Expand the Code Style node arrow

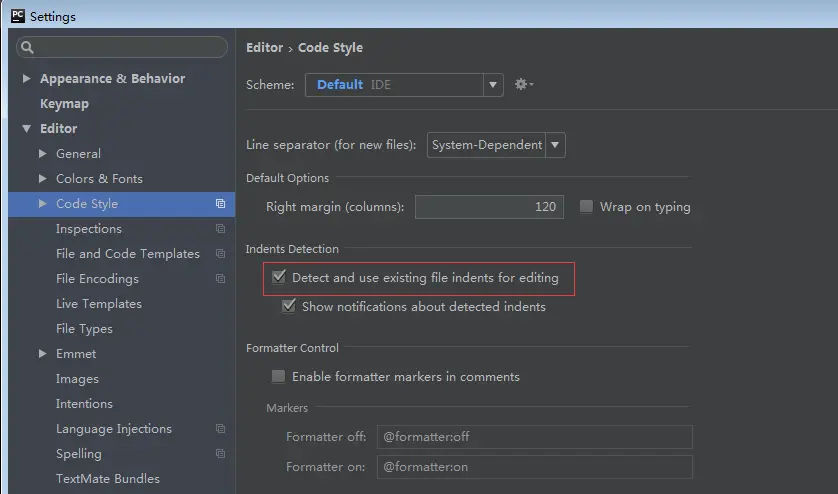(x=42, y=204)
